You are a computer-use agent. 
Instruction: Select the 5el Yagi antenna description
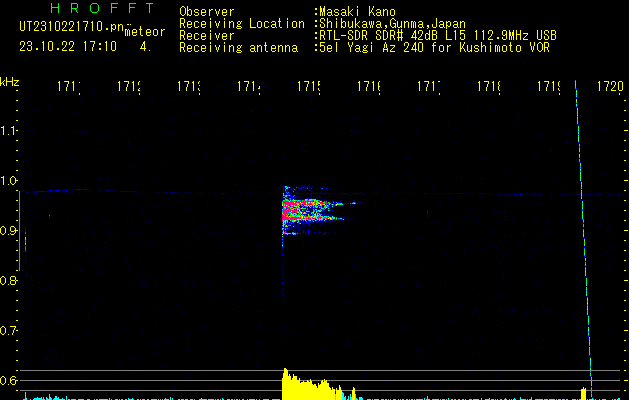click(x=440, y=47)
